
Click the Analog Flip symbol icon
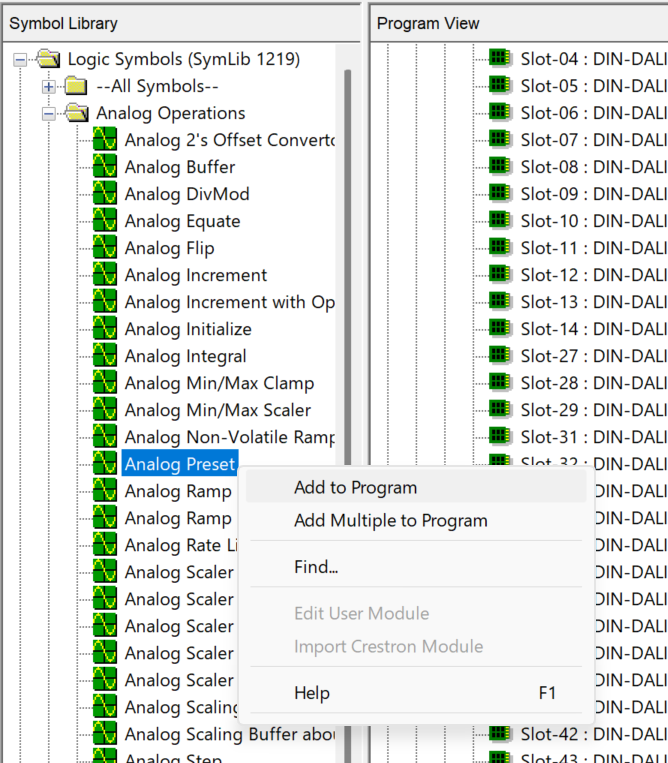pos(105,248)
